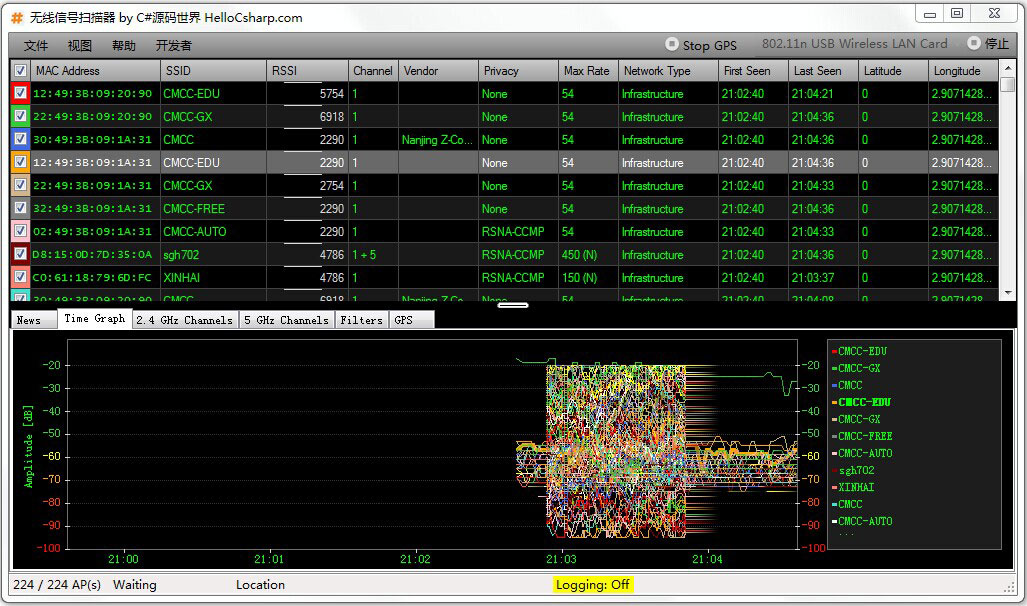Image resolution: width=1027 pixels, height=606 pixels.
Task: Toggle checkbox of MAC 12:49:3B:09:1A:31 row
Action: (20, 162)
